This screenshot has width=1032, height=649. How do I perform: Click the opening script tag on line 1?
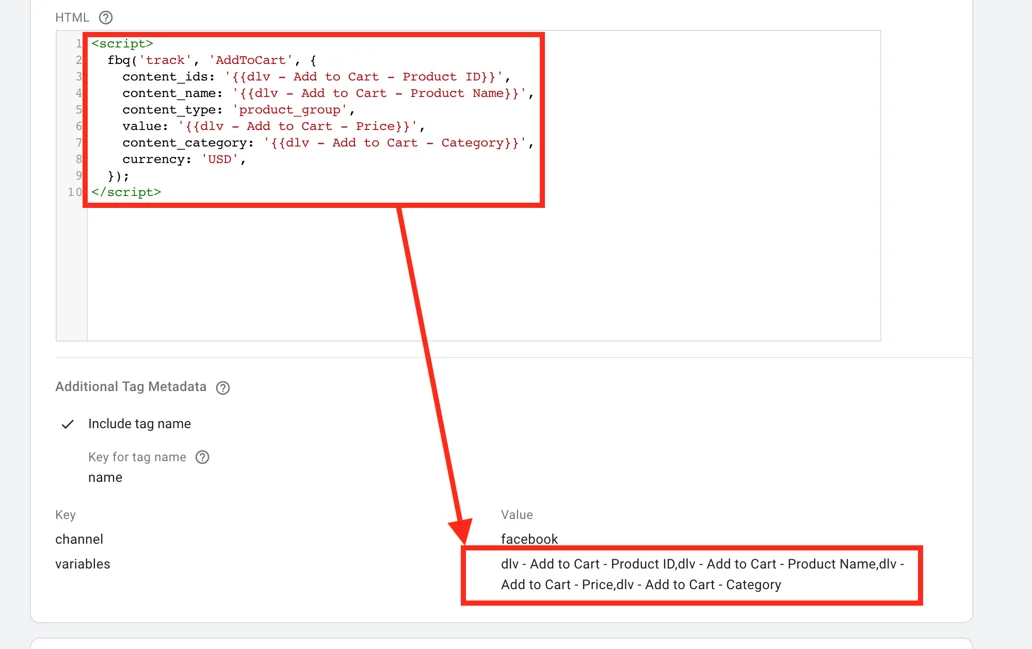(122, 43)
